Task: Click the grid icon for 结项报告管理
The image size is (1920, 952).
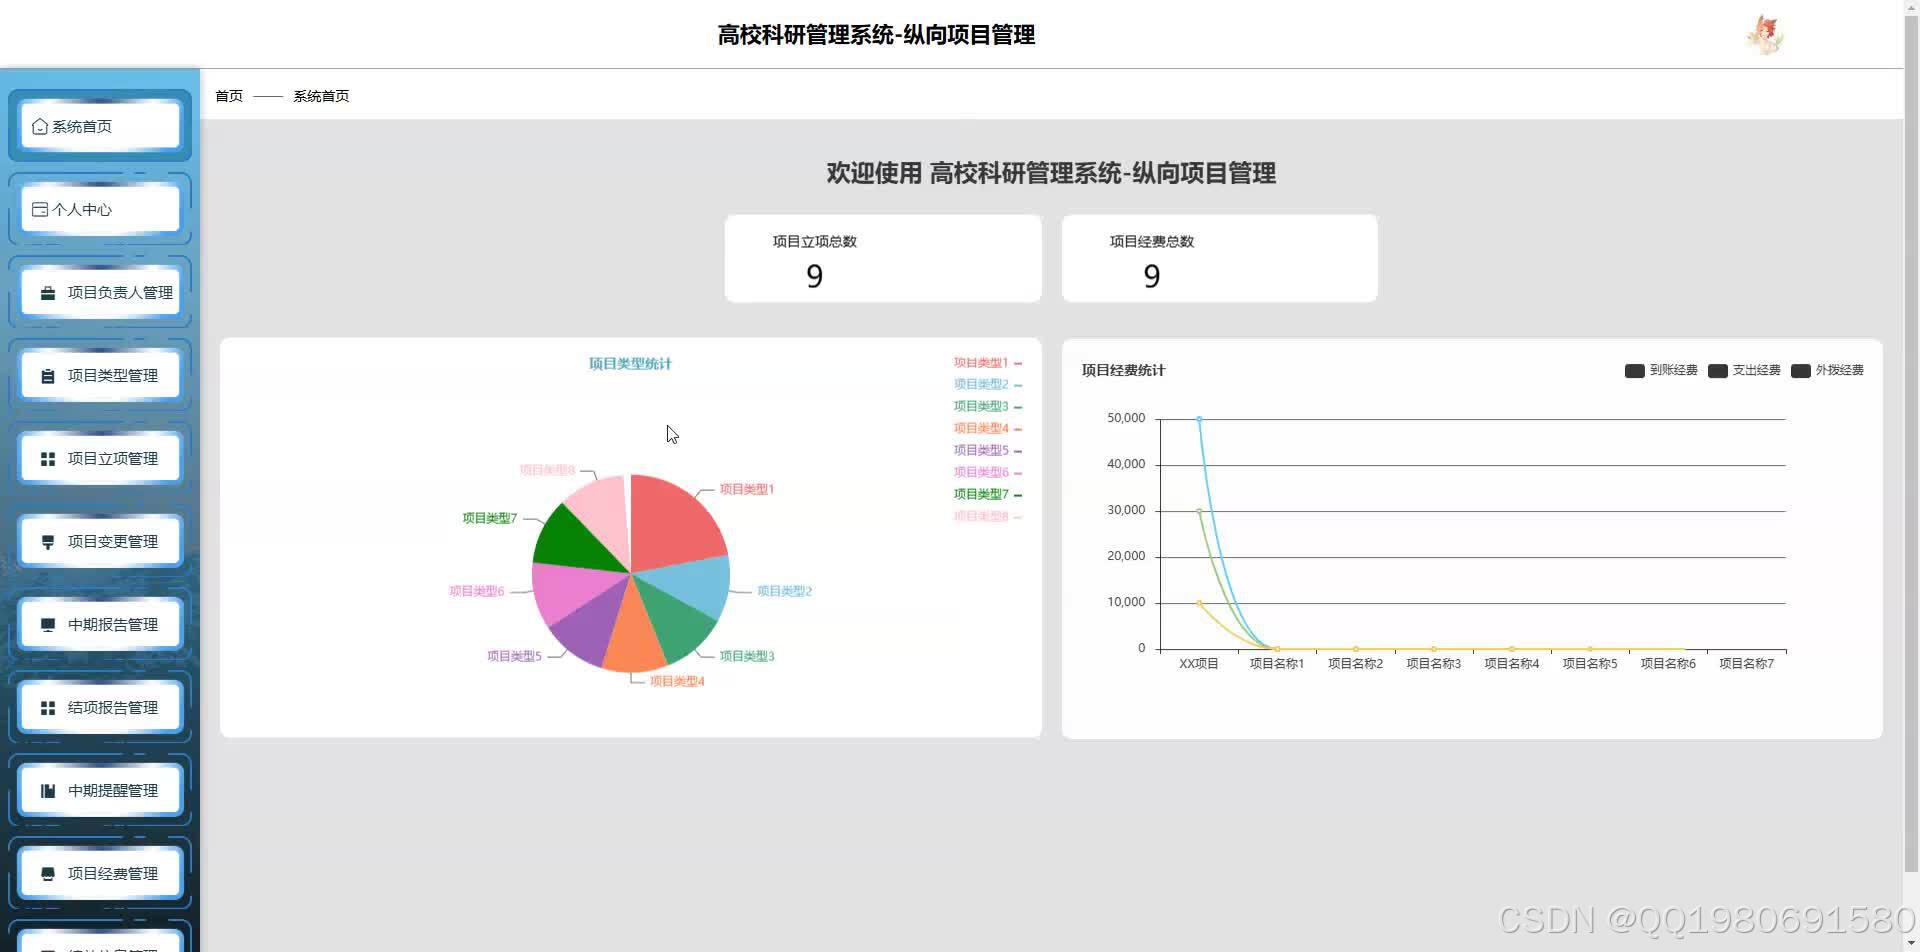Action: pos(47,708)
